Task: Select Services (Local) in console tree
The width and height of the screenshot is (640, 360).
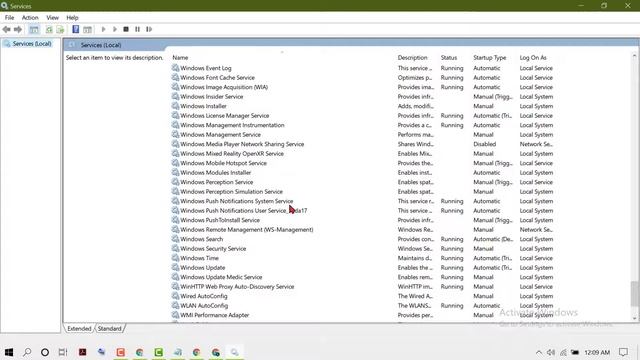Action: coord(32,43)
